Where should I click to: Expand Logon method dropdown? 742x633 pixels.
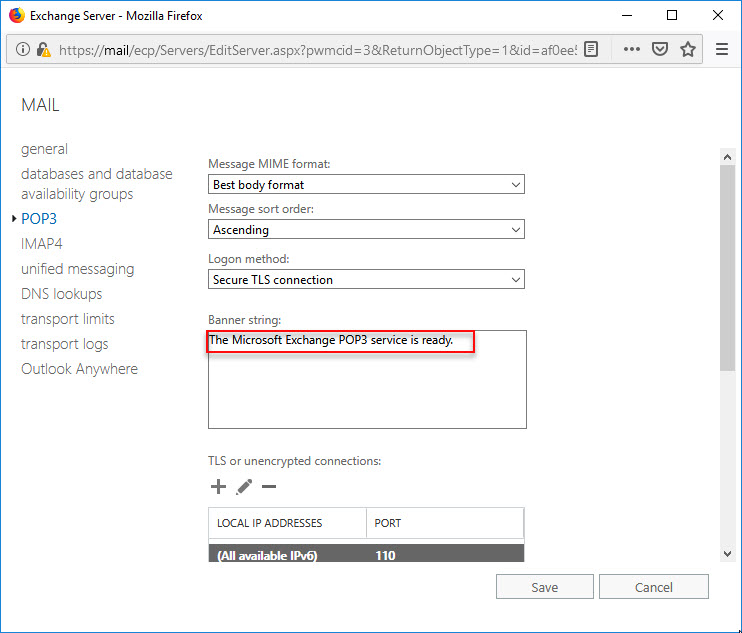pos(366,280)
